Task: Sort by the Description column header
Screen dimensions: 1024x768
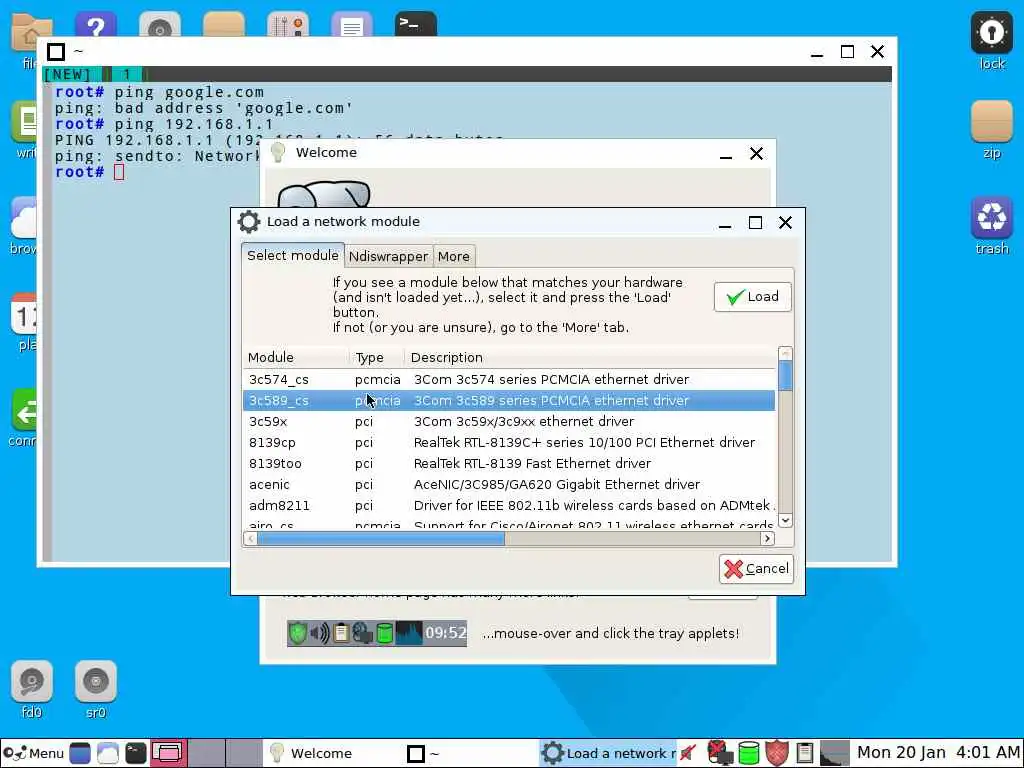Action: click(x=590, y=357)
